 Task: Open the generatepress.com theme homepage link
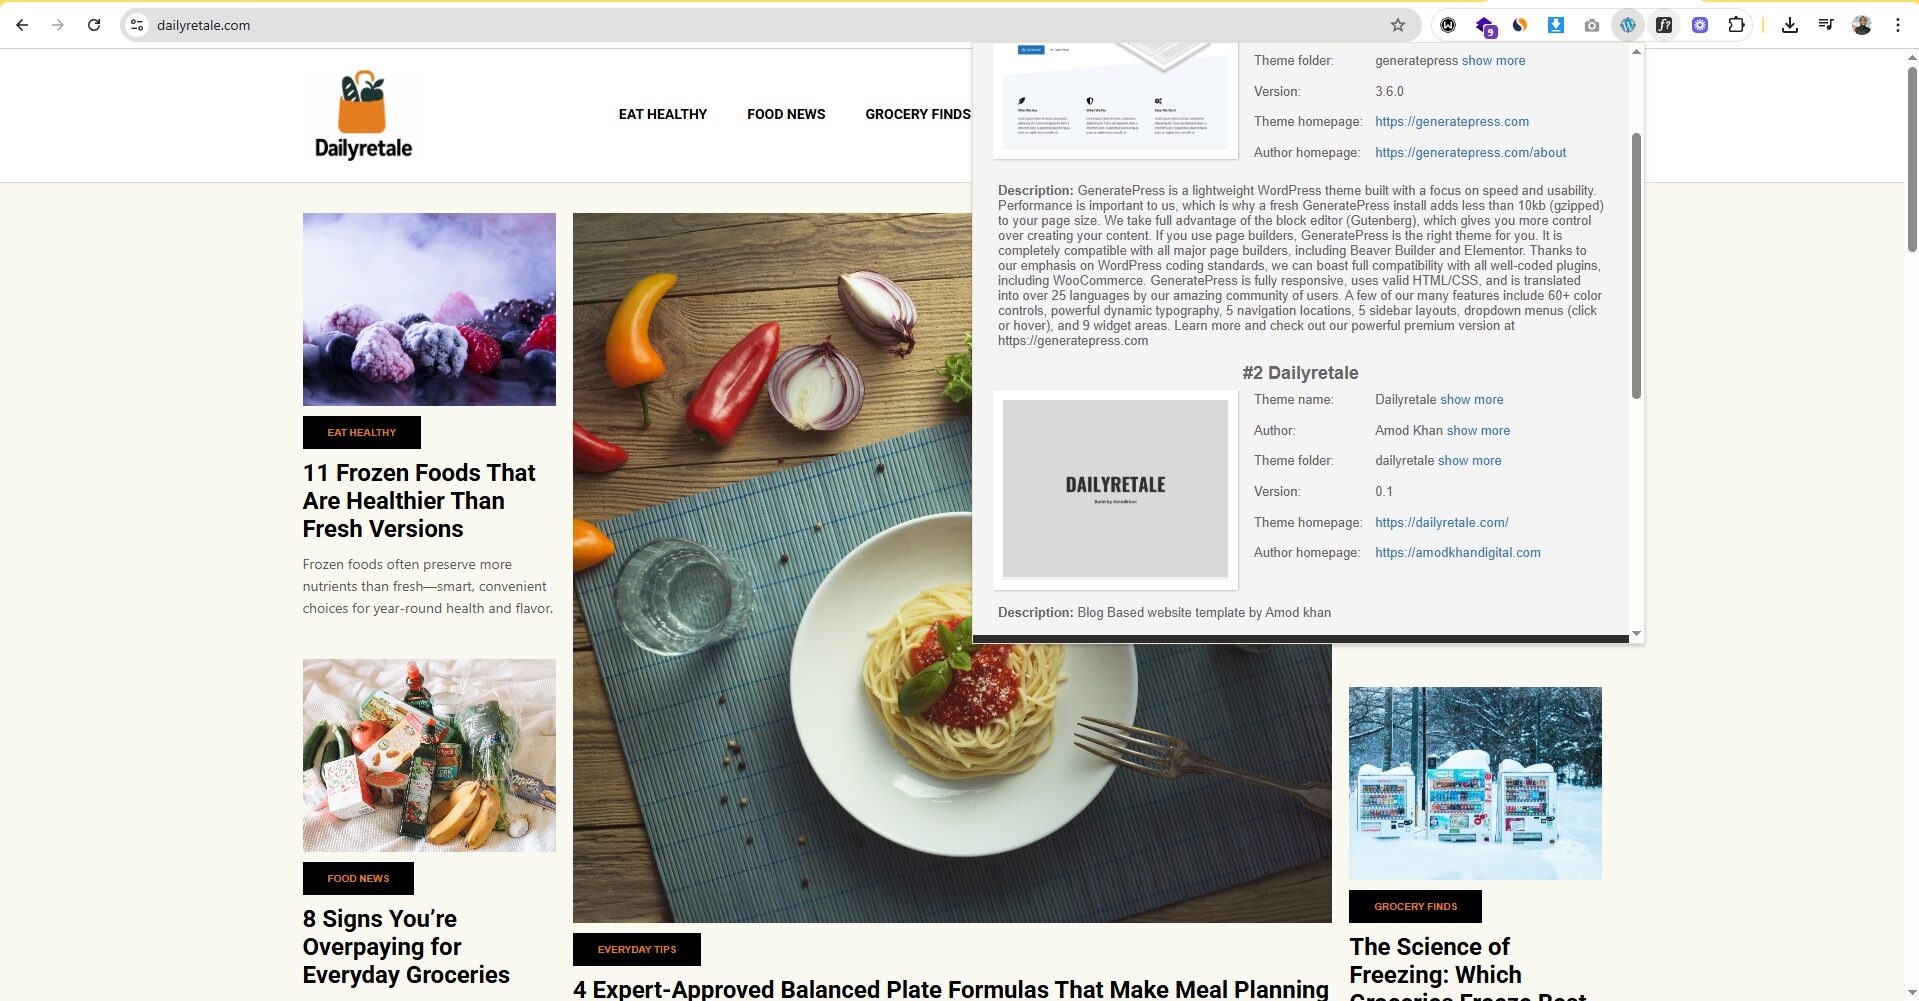click(1451, 122)
